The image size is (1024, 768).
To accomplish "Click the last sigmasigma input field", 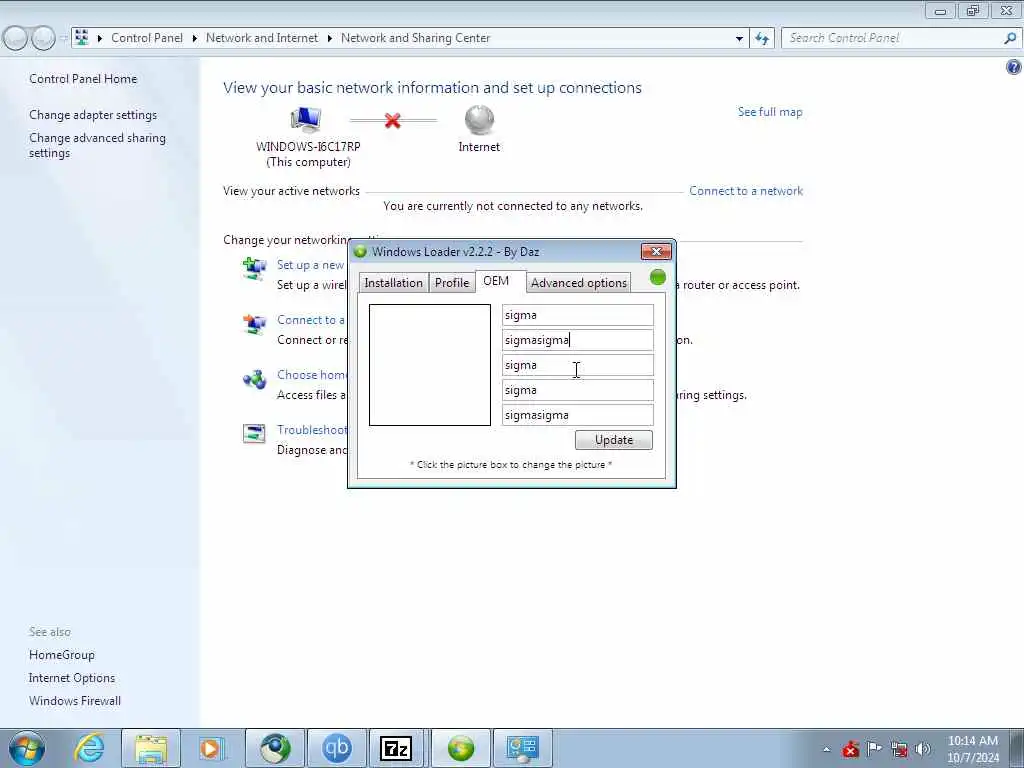I will click(577, 415).
